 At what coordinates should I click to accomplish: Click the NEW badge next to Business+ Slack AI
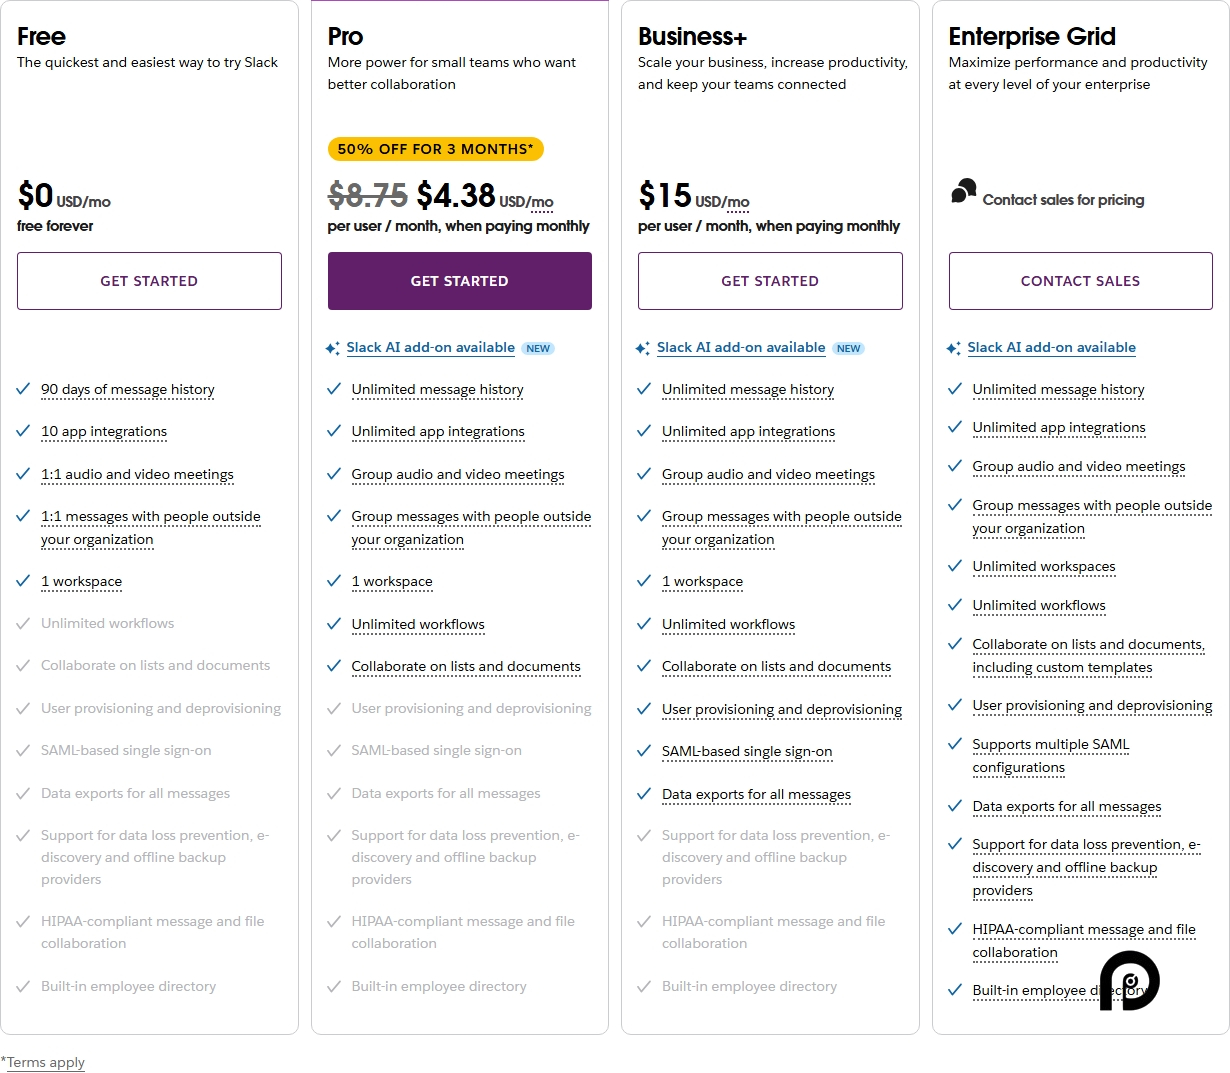pyautogui.click(x=848, y=348)
